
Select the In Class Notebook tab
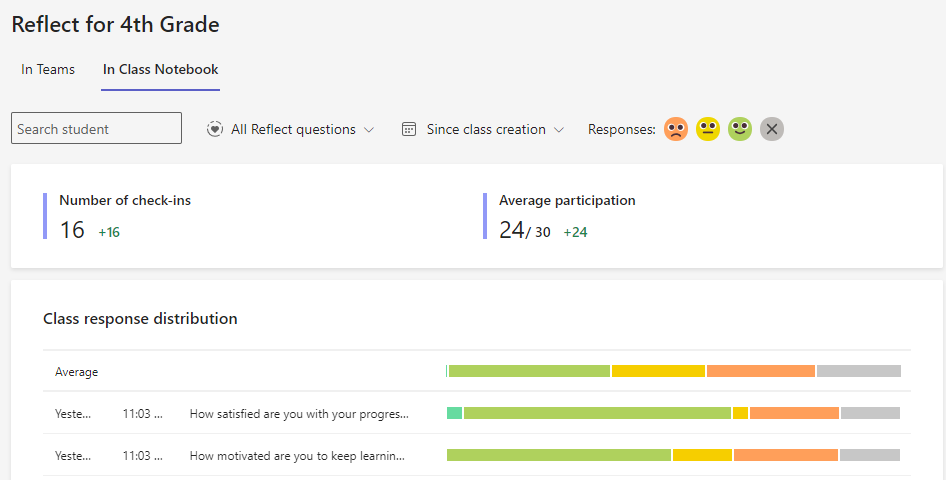pos(160,69)
